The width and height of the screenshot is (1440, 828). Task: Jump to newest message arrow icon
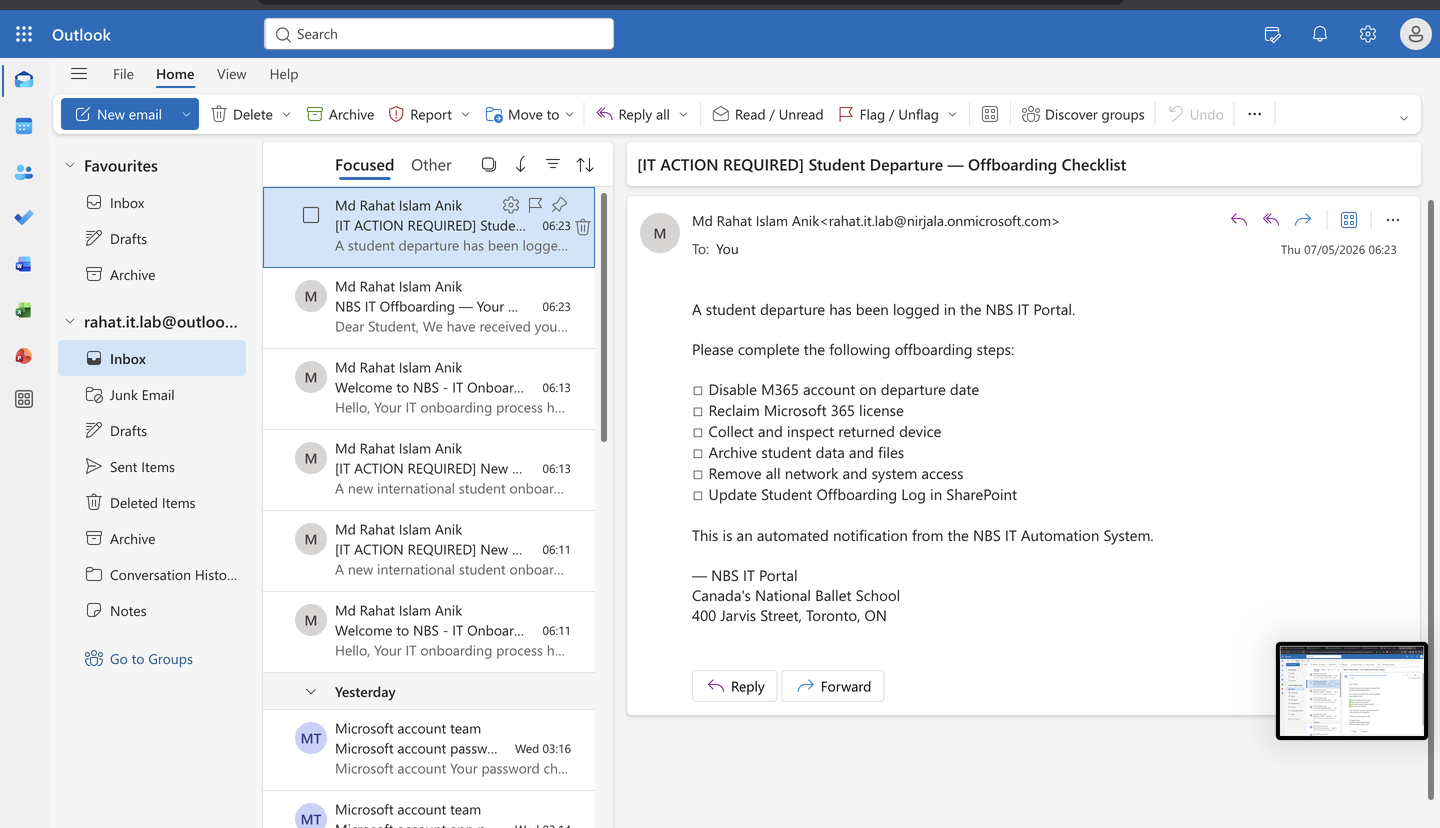tap(520, 164)
